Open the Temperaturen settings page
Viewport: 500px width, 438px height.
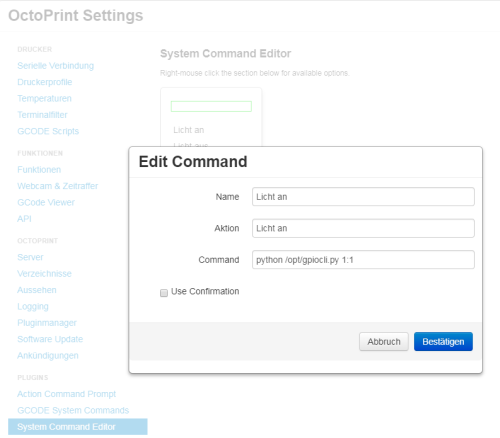point(44,98)
